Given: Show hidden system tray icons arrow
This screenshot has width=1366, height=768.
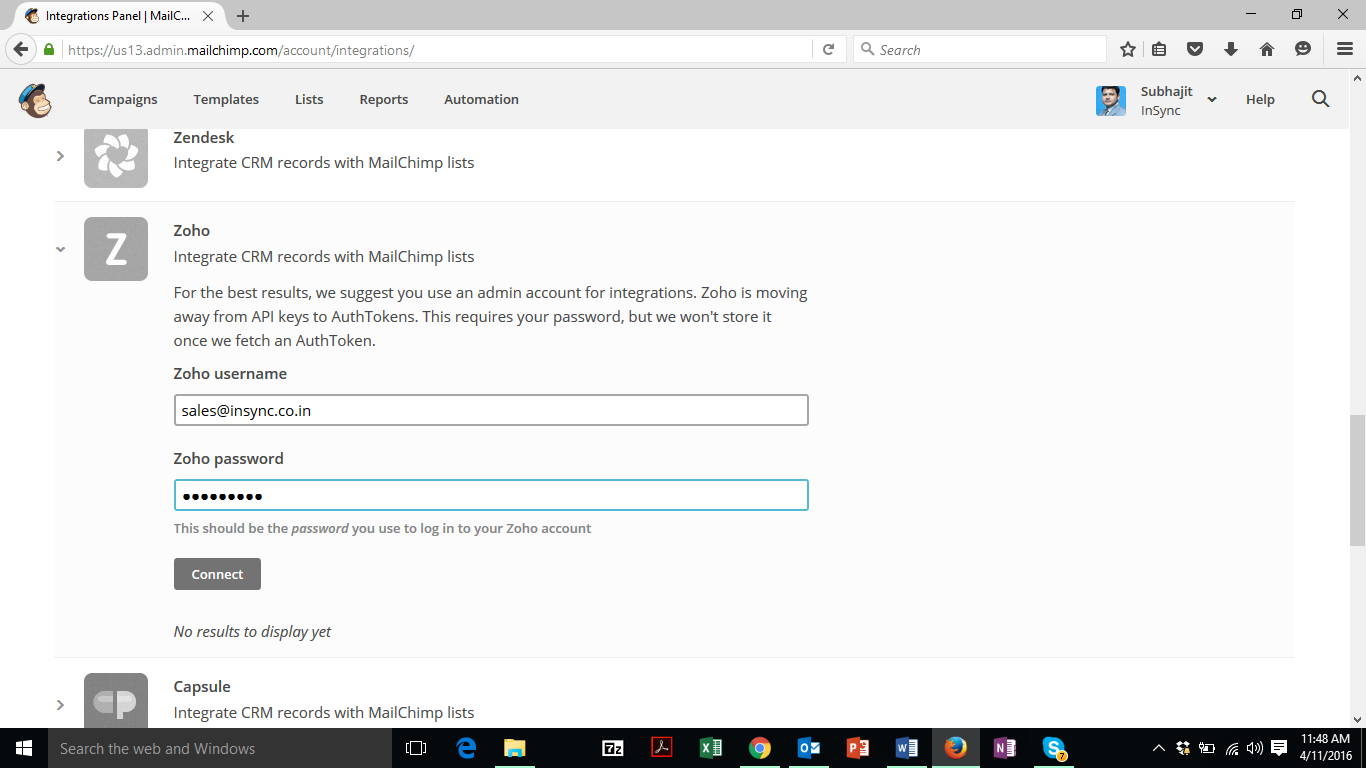Looking at the screenshot, I should coord(1159,748).
